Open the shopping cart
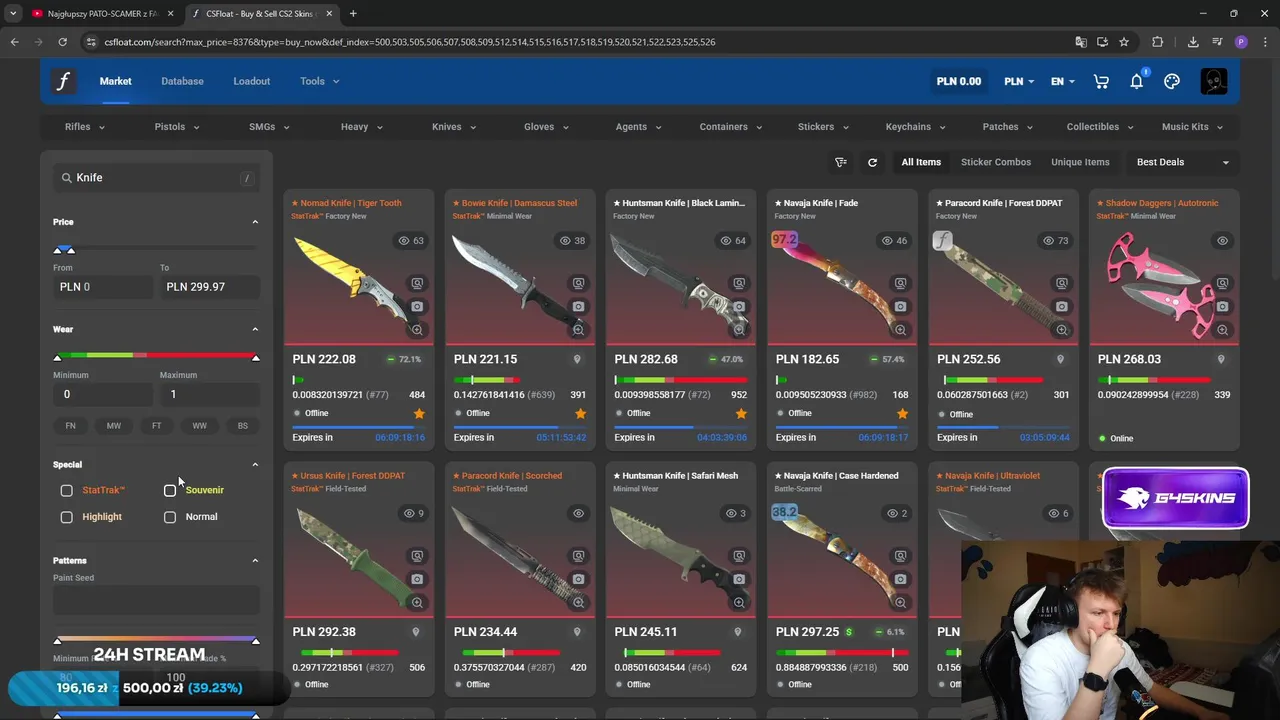 pos(1101,81)
